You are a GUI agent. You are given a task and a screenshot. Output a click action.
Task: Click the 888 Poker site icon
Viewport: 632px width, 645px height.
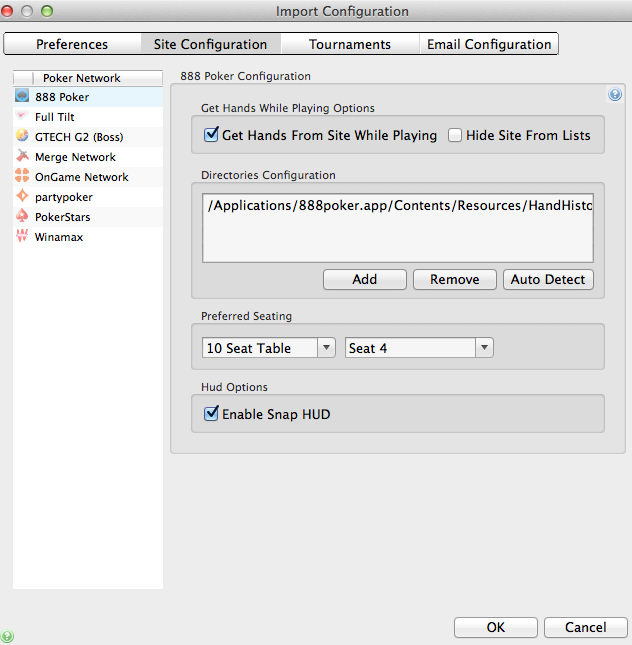coord(22,96)
